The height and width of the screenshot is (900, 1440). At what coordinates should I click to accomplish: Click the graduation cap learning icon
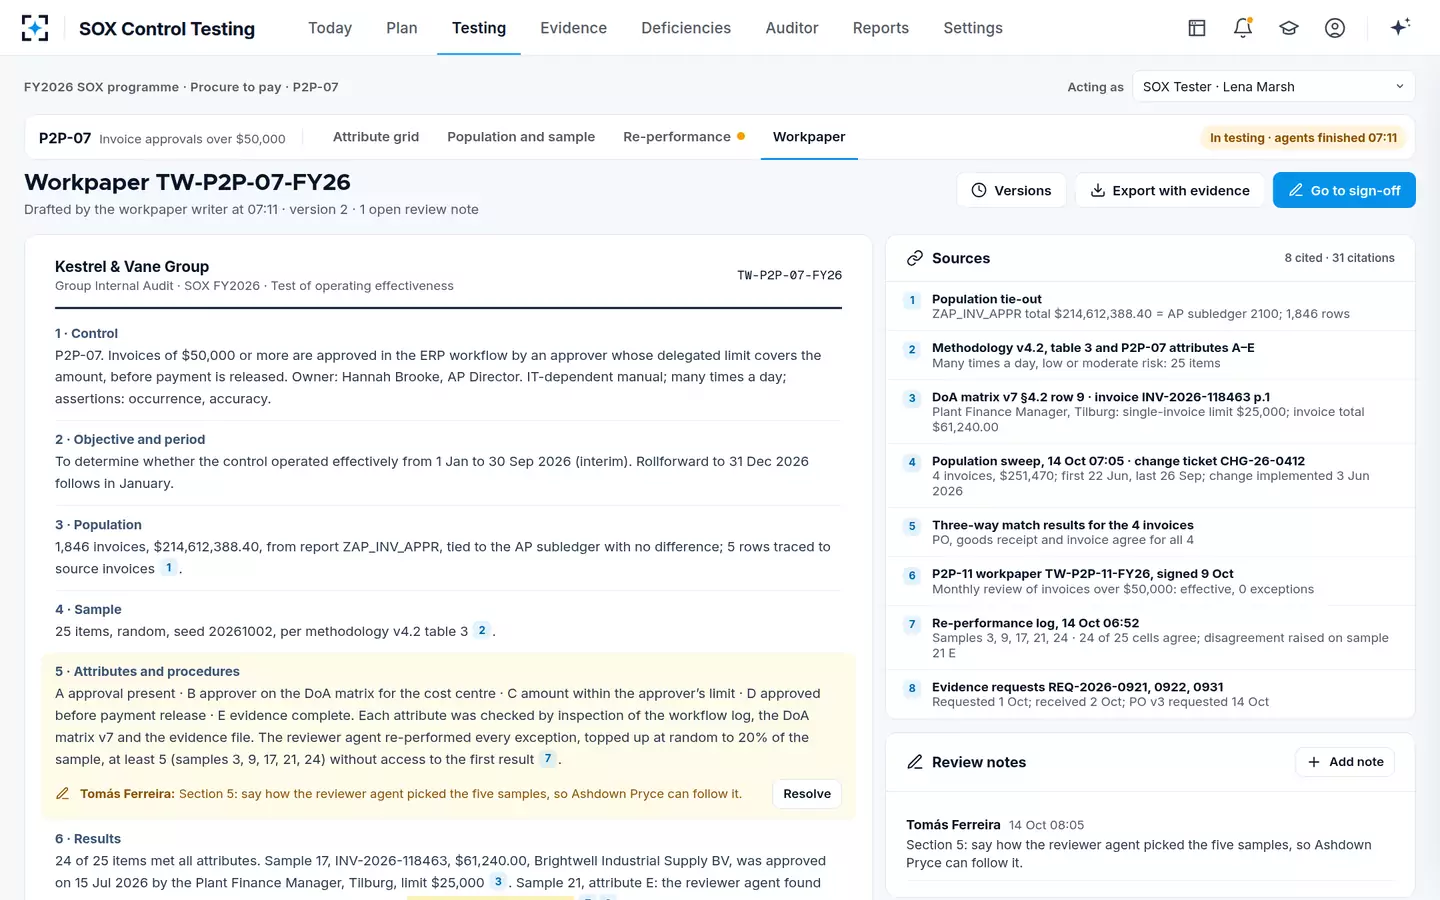(1289, 28)
